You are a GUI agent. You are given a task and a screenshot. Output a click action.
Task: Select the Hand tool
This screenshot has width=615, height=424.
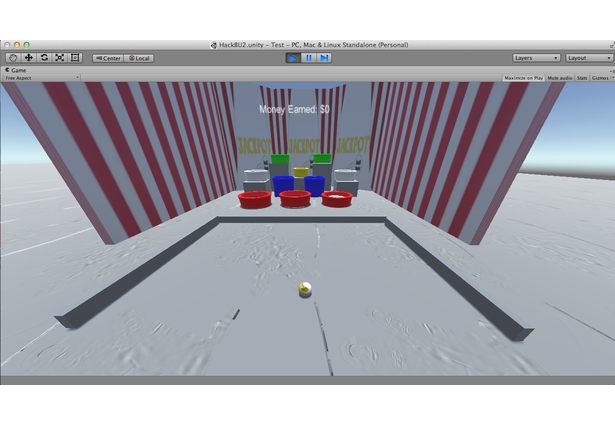[13, 58]
